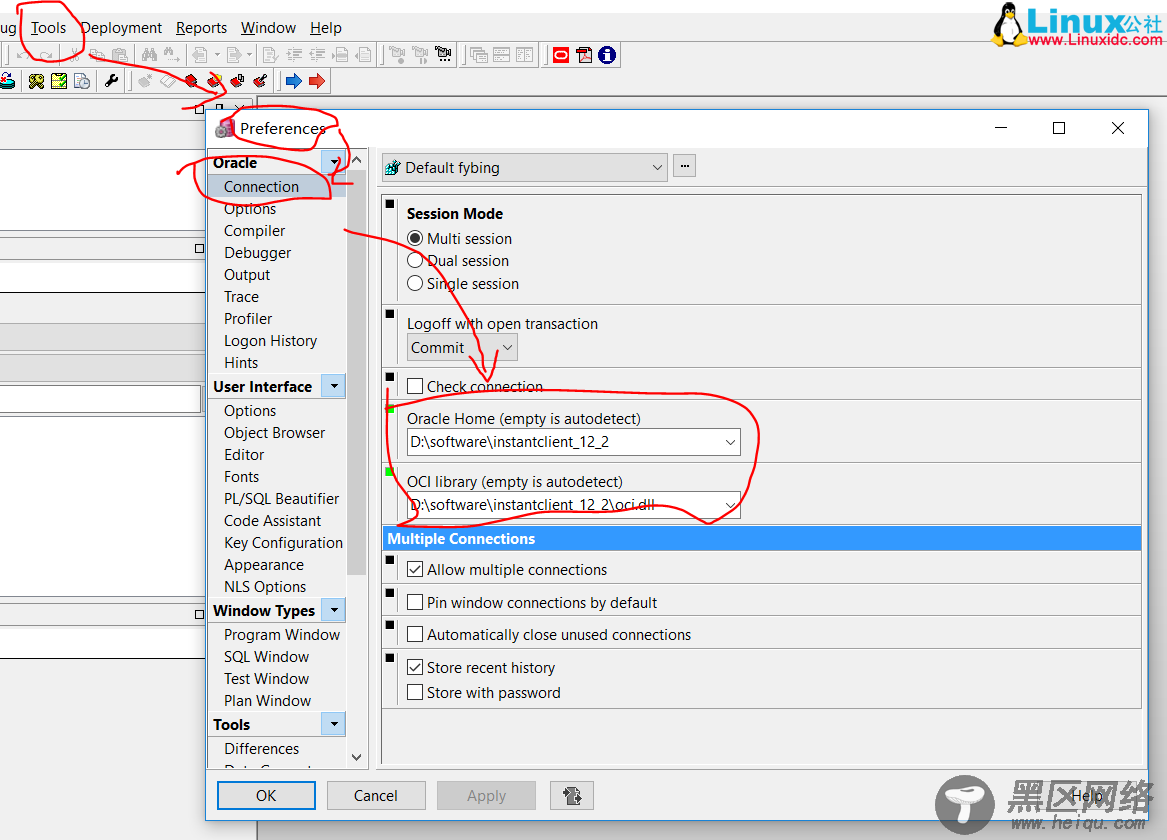Screen dimensions: 1167x840
Task: Enable the Check connection checkbox
Action: coord(415,386)
